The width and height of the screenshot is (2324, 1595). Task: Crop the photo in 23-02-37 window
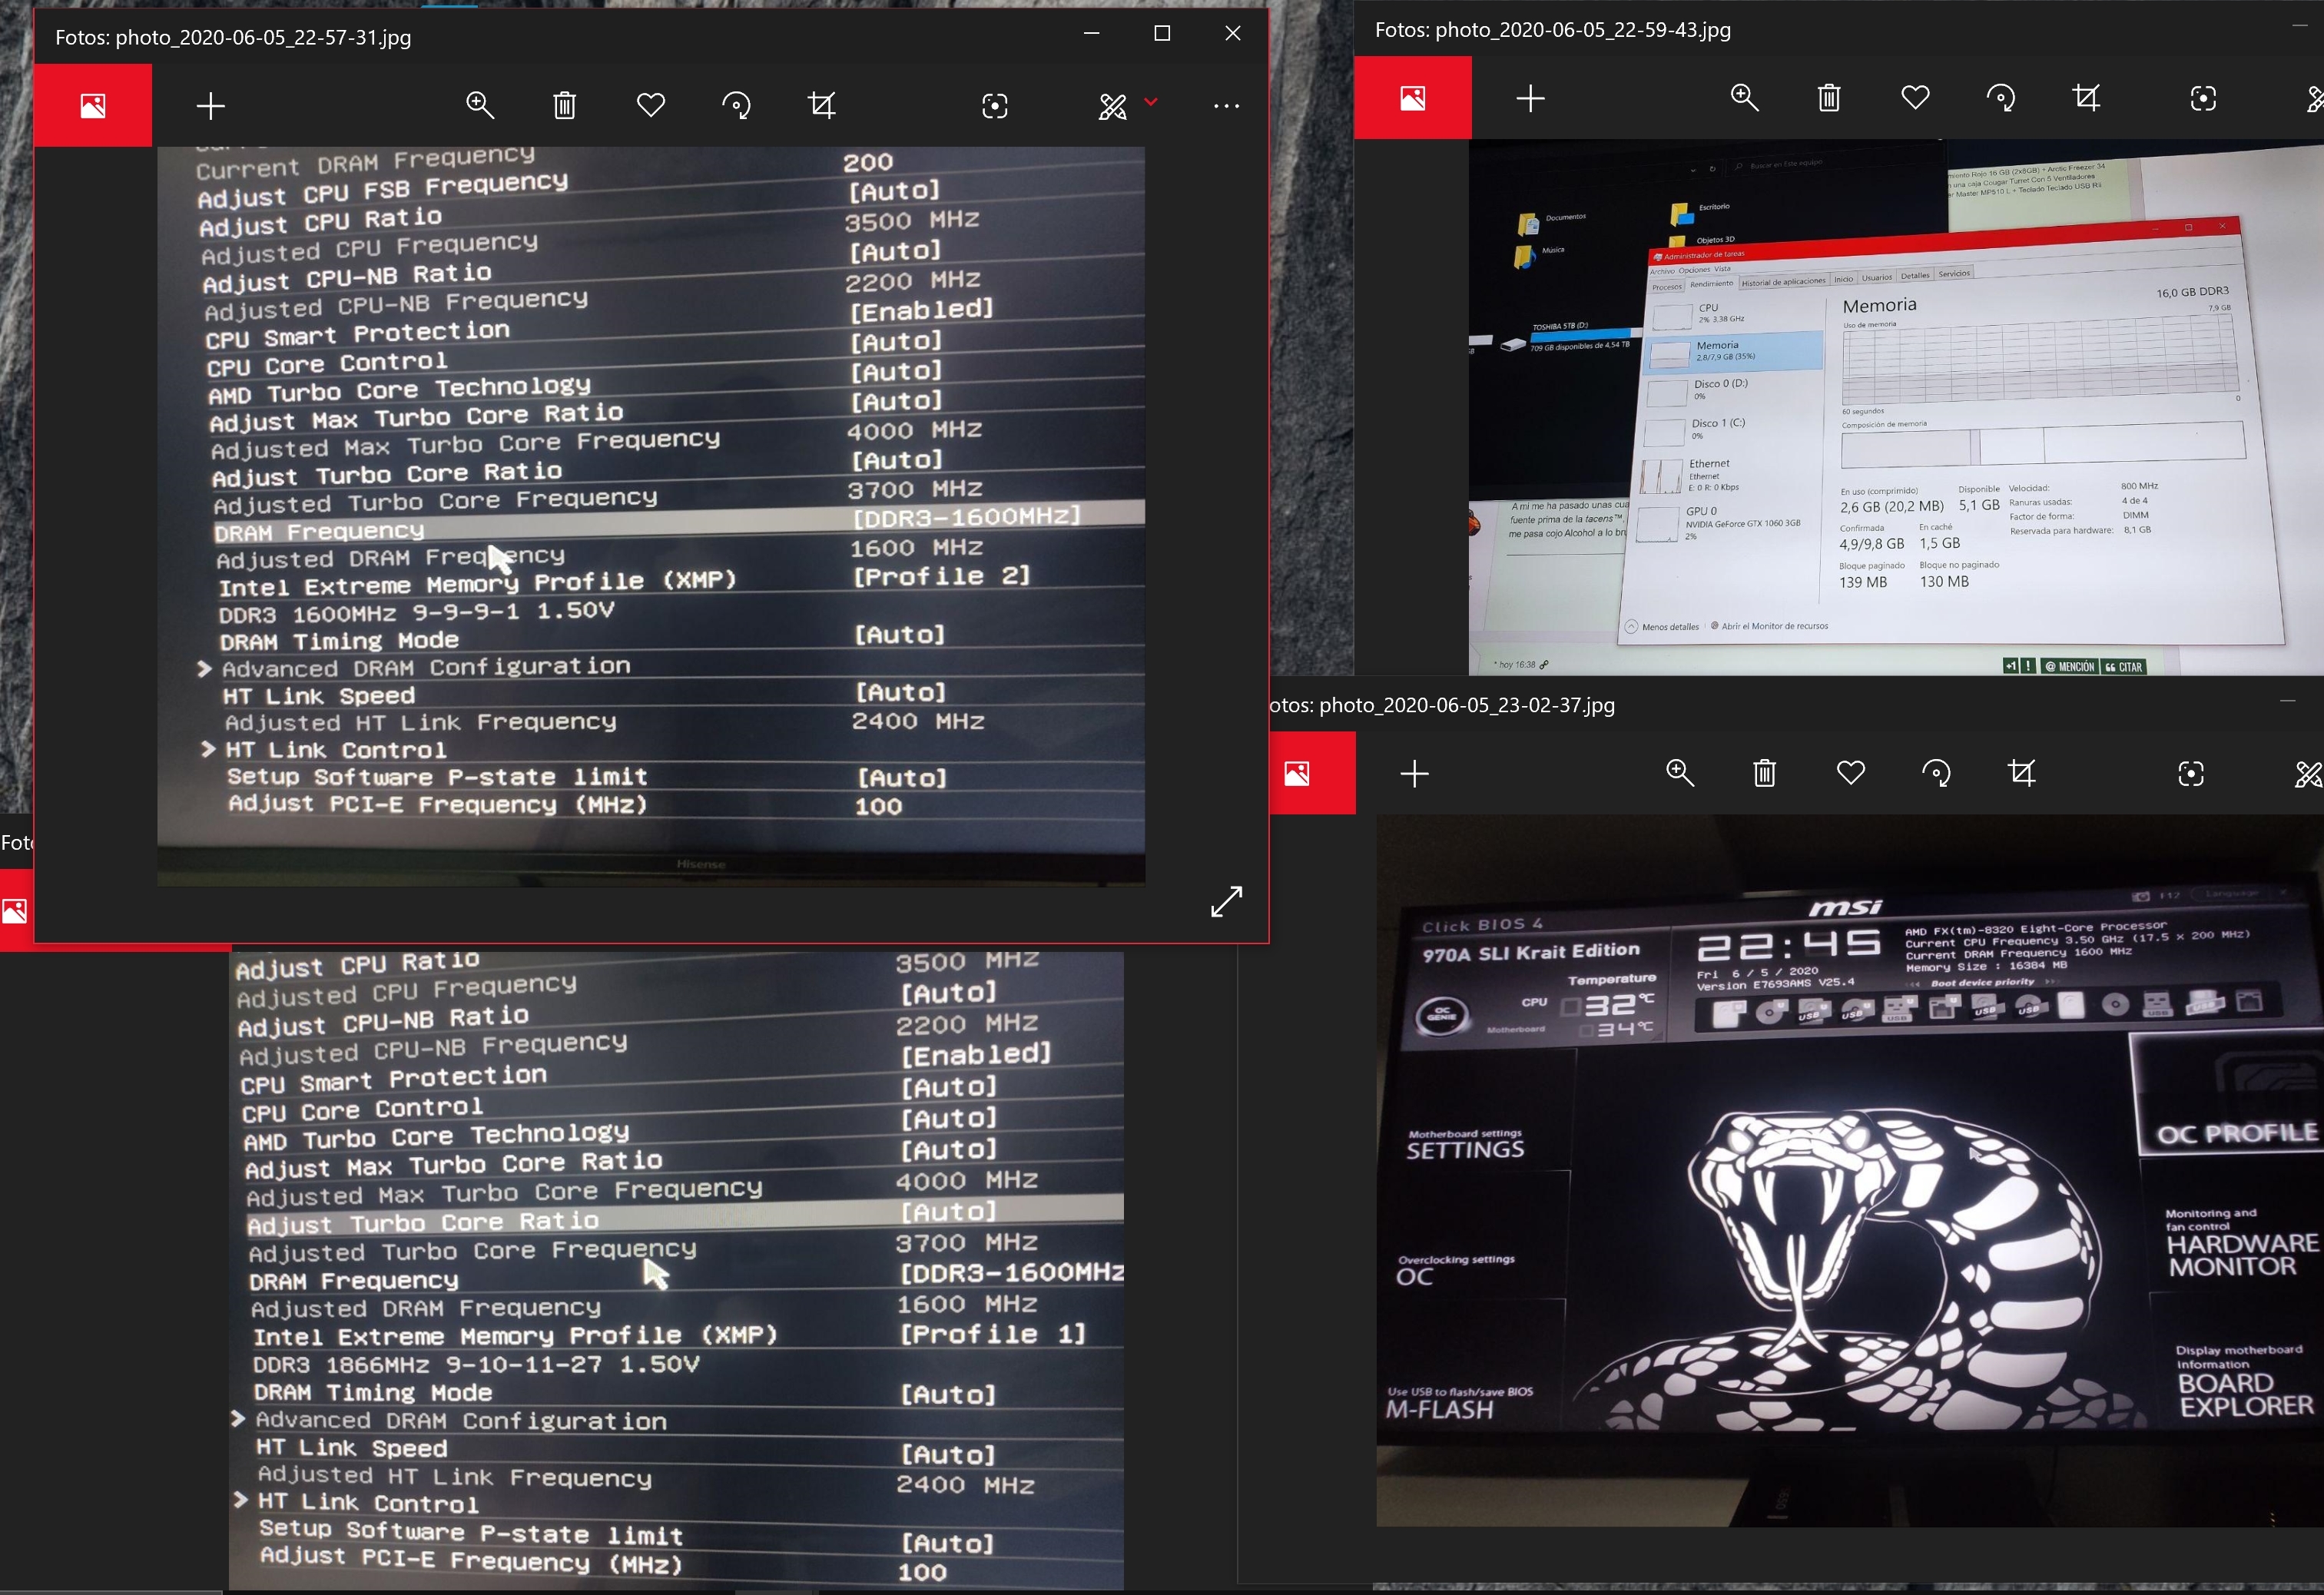click(x=2022, y=772)
